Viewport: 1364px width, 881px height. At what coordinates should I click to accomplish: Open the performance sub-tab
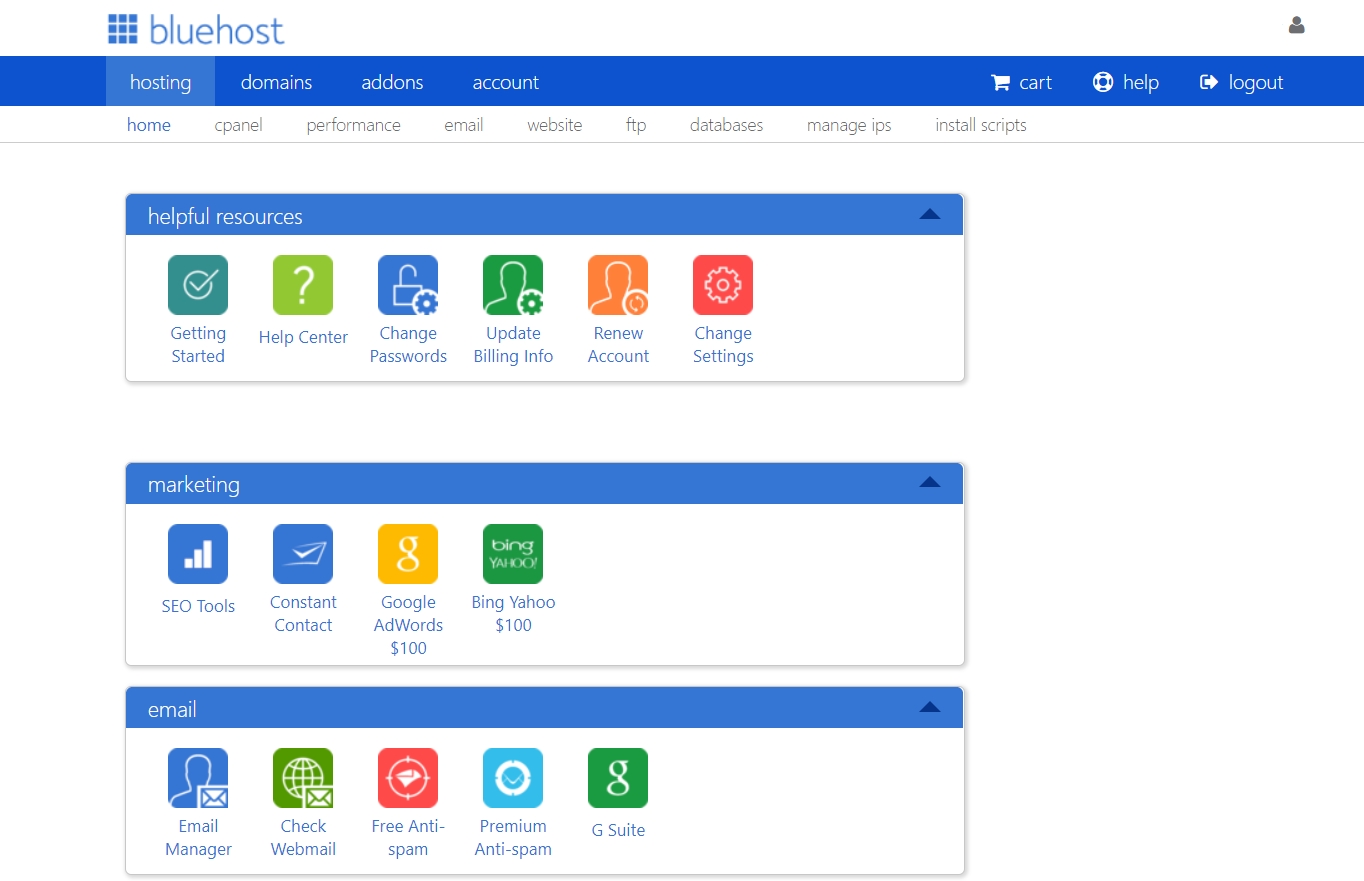coord(354,125)
